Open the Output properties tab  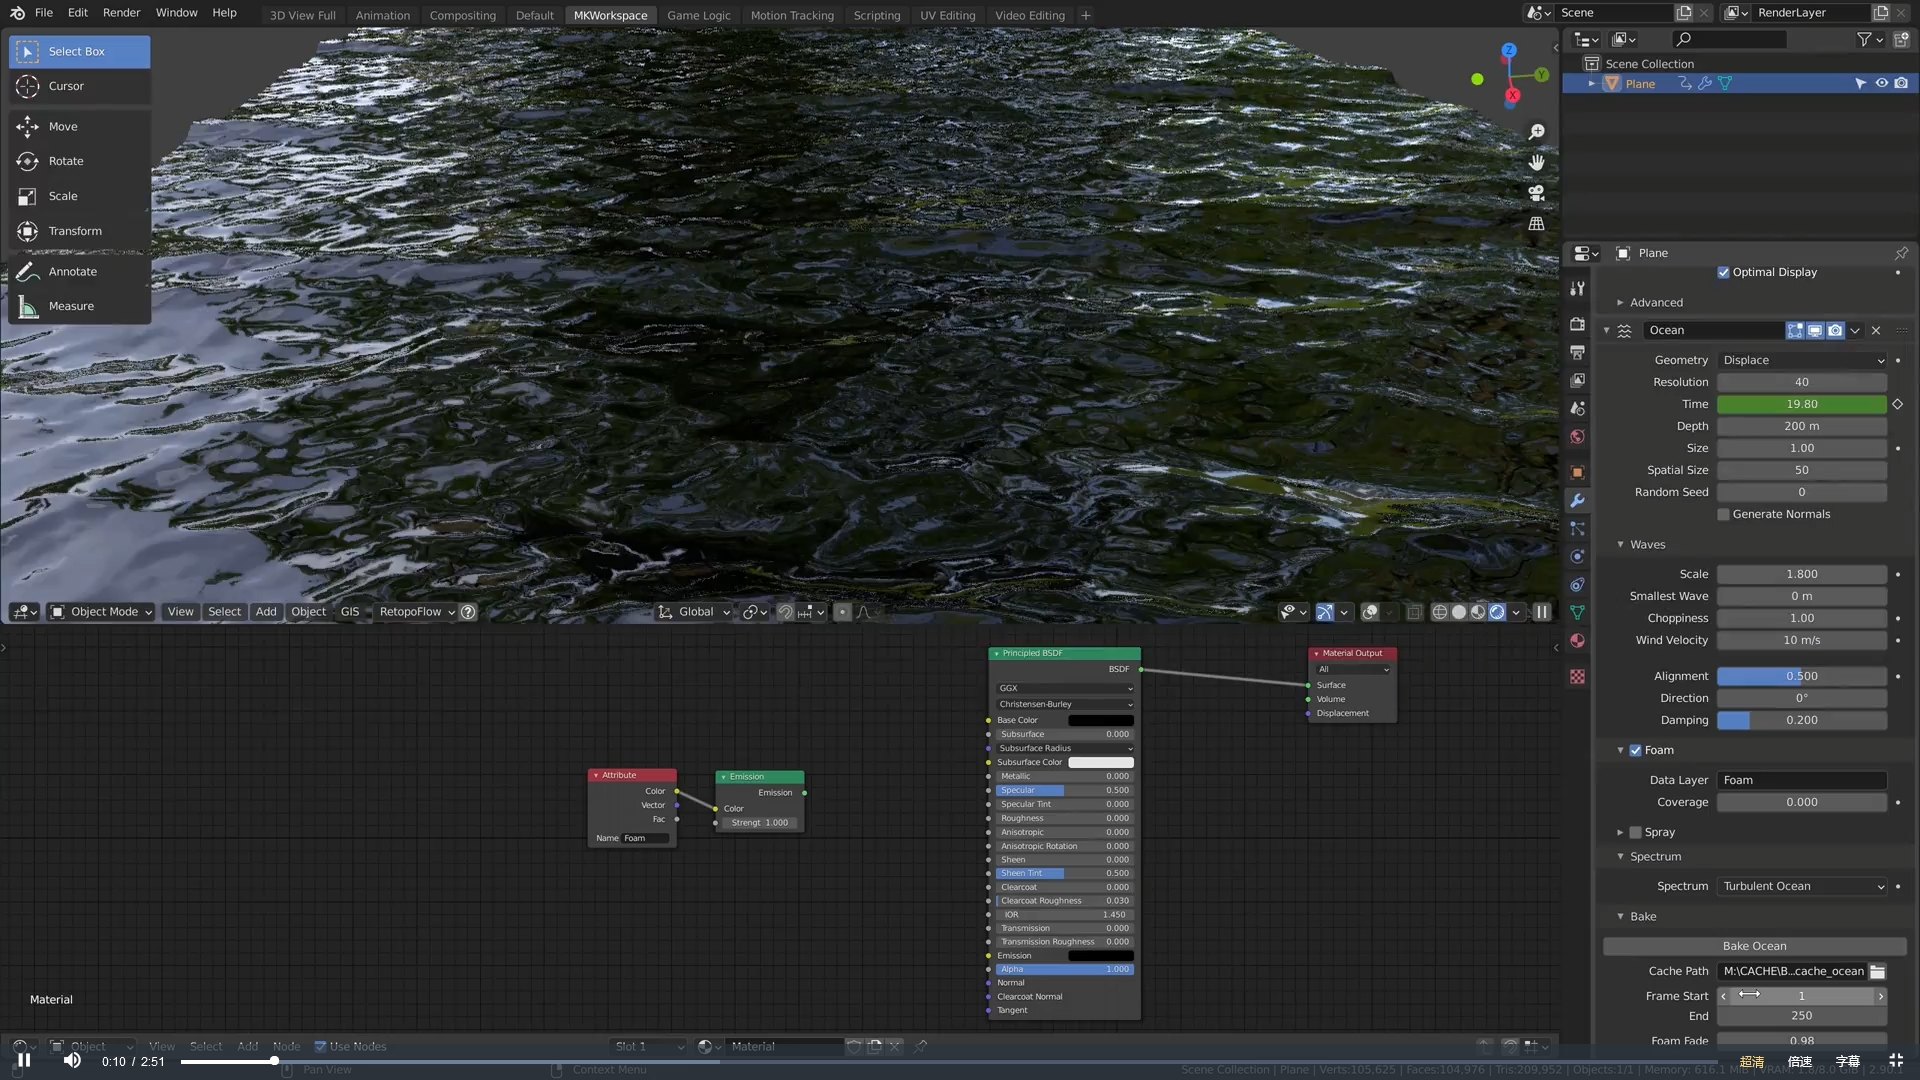pos(1577,352)
